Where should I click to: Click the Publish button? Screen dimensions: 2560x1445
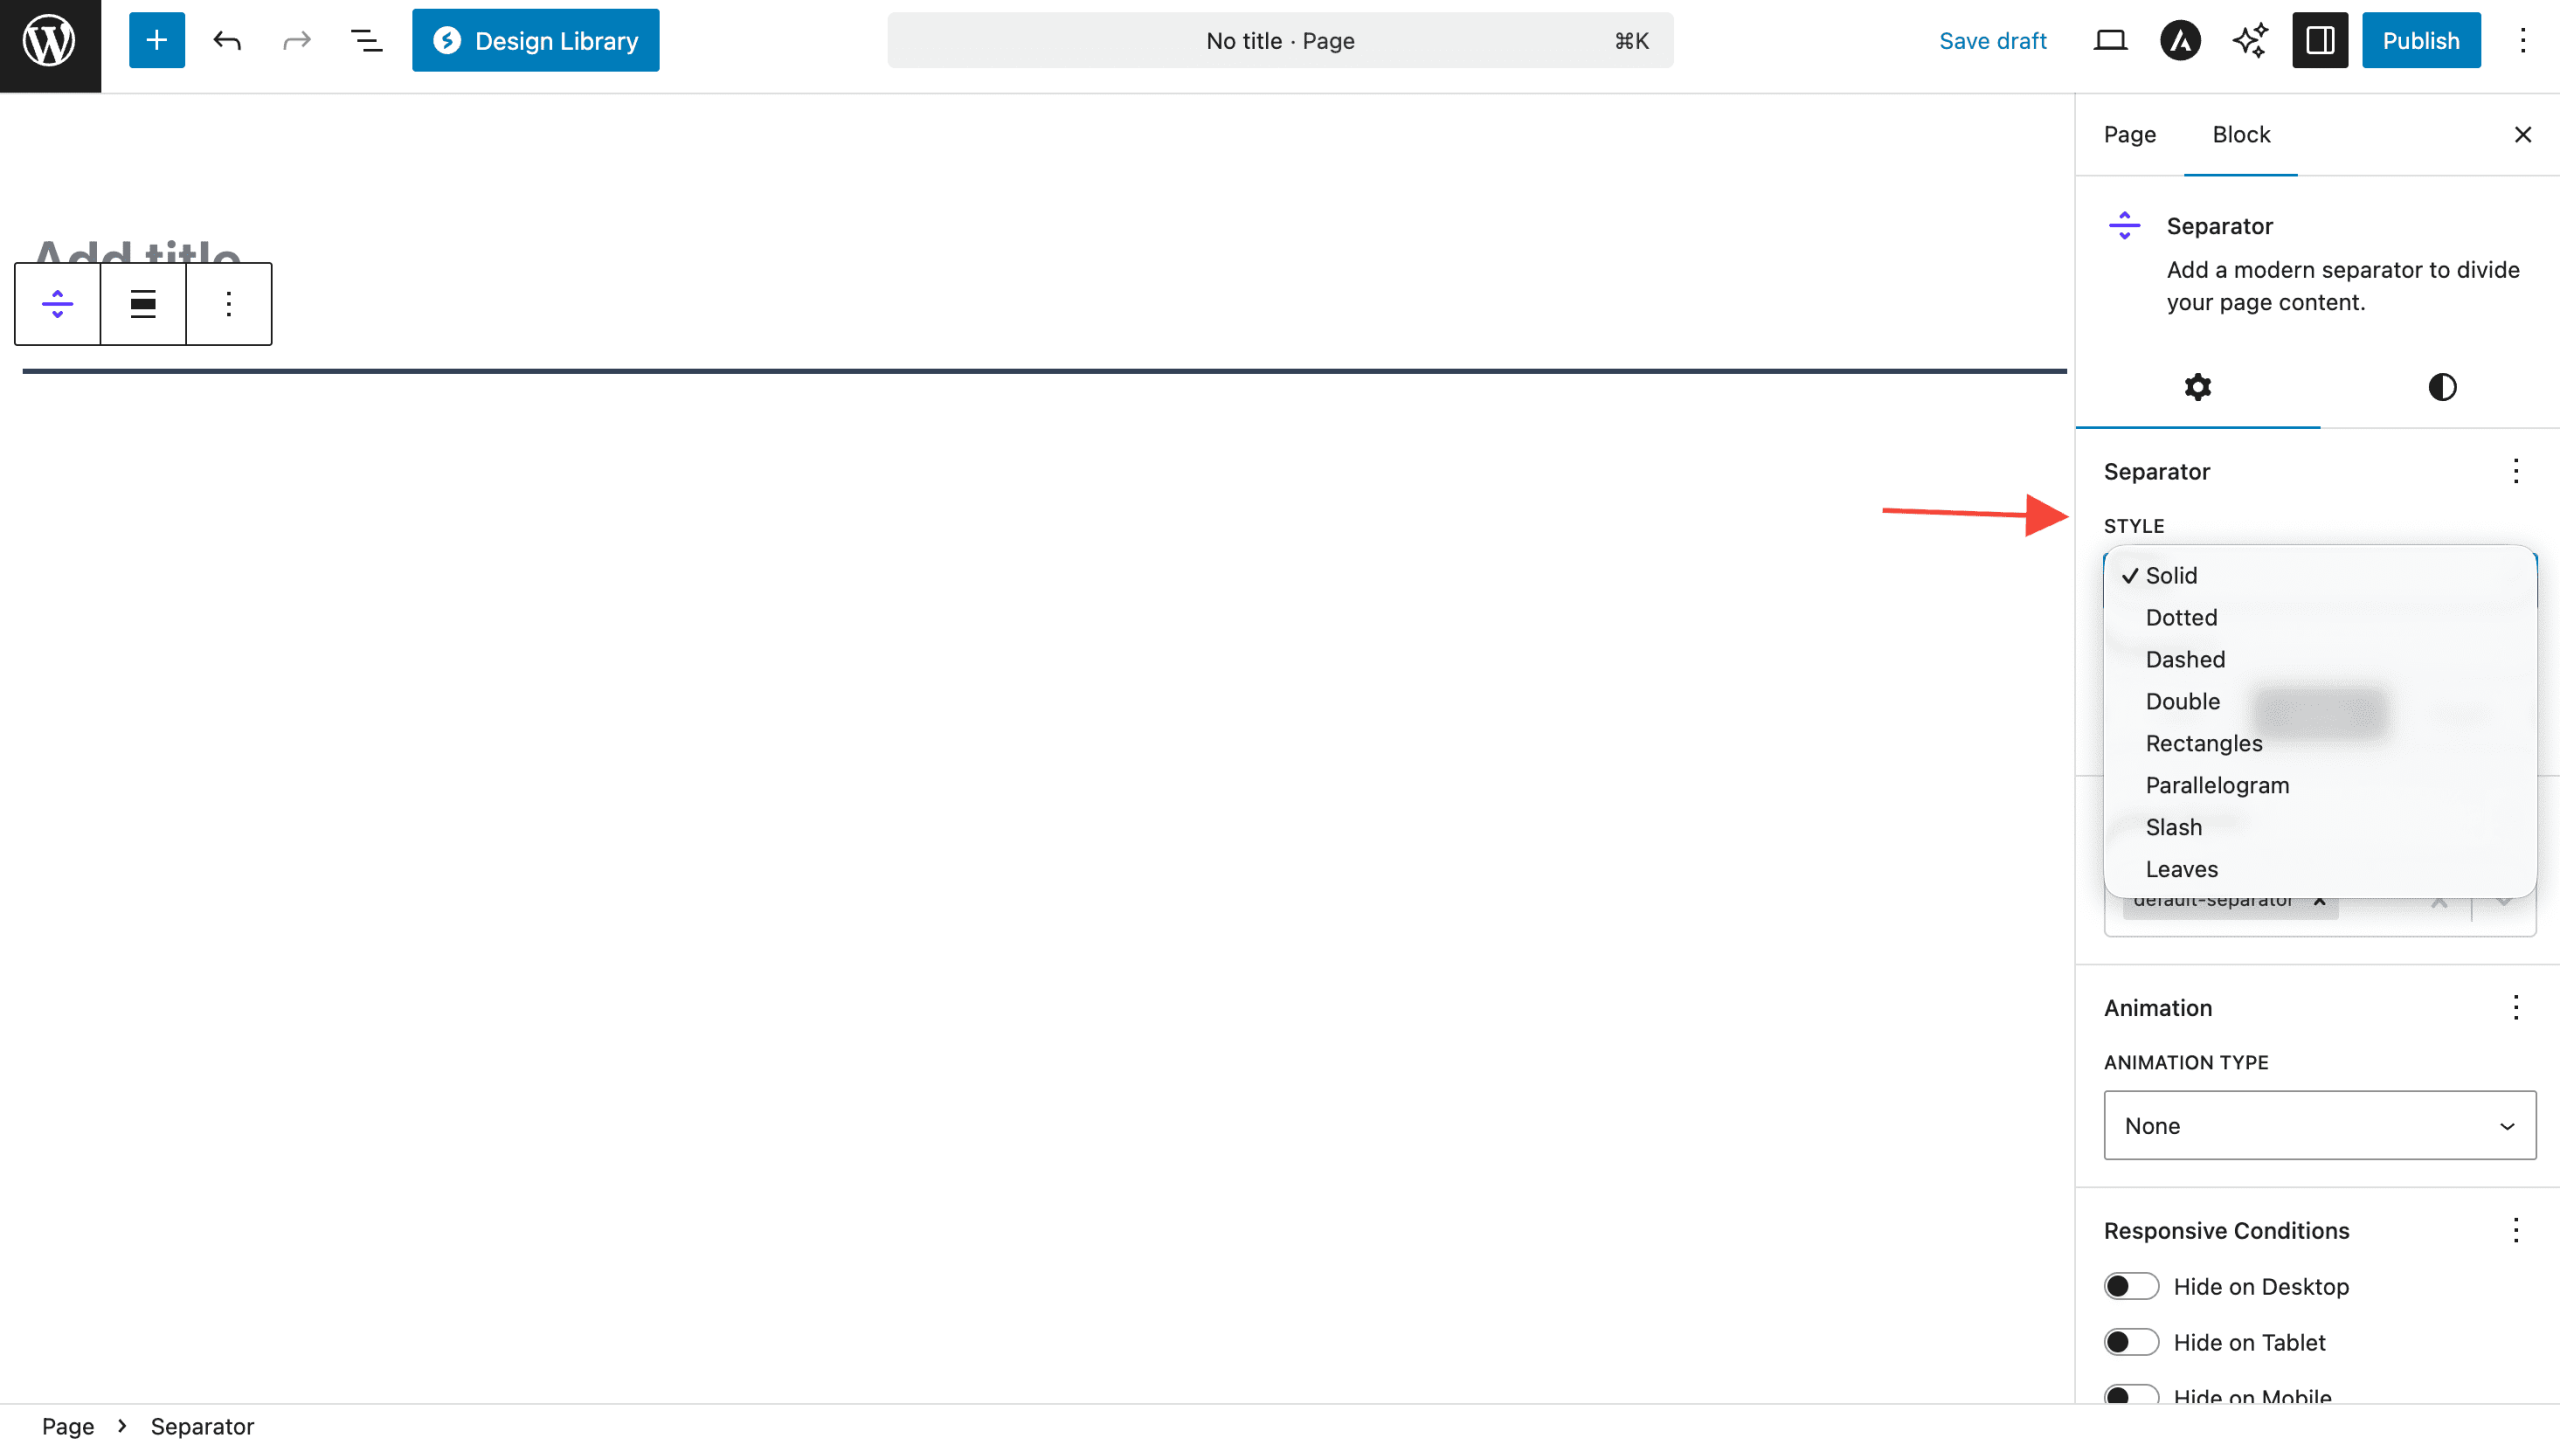[2420, 40]
